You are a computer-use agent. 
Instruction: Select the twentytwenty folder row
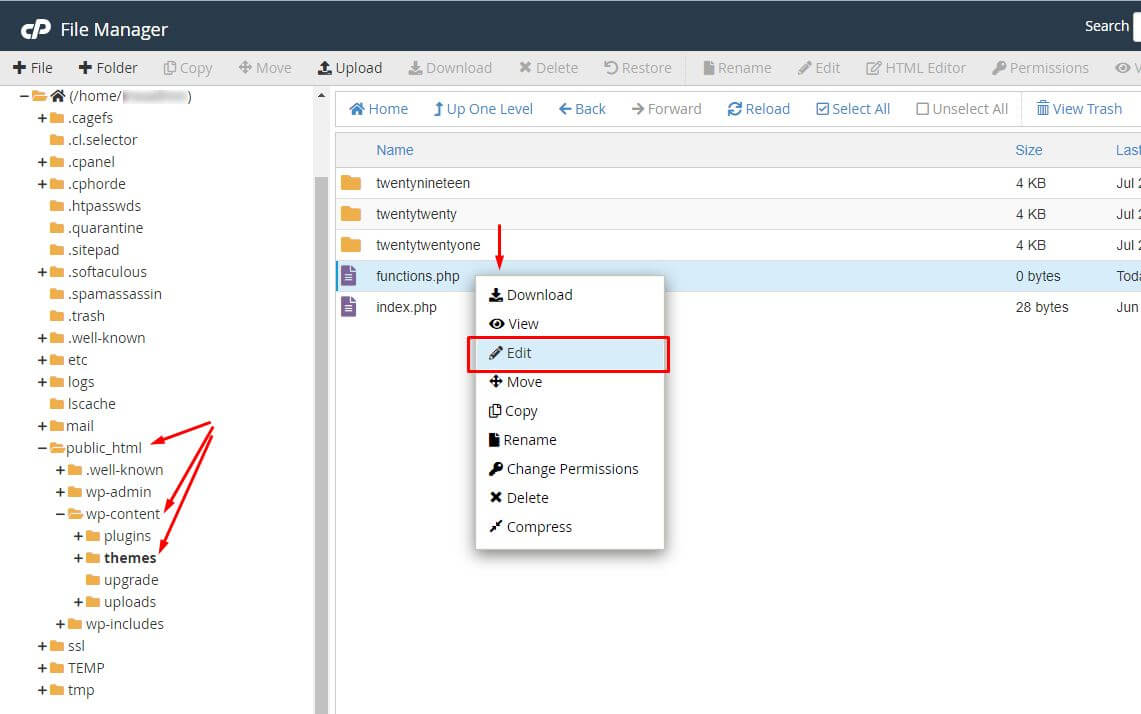click(738, 214)
